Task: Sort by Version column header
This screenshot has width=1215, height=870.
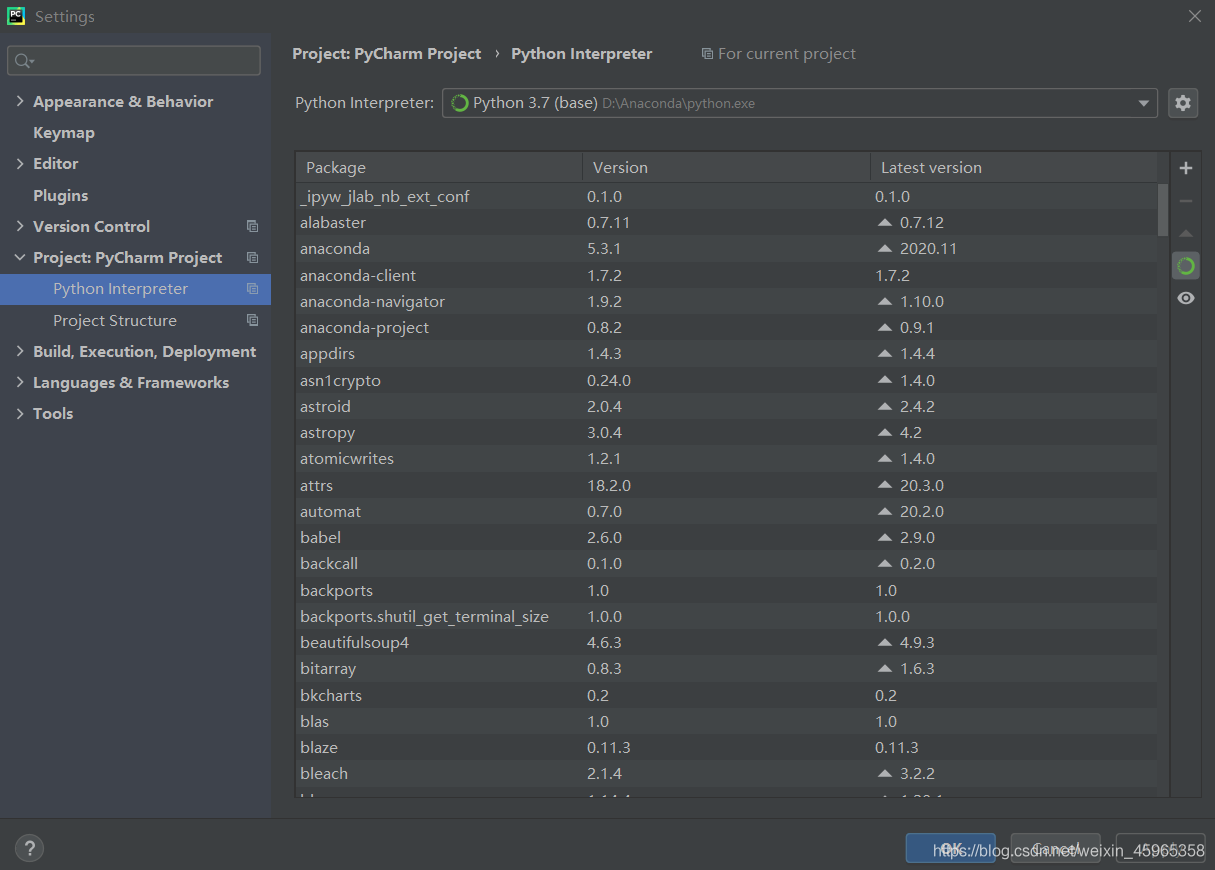Action: click(726, 168)
